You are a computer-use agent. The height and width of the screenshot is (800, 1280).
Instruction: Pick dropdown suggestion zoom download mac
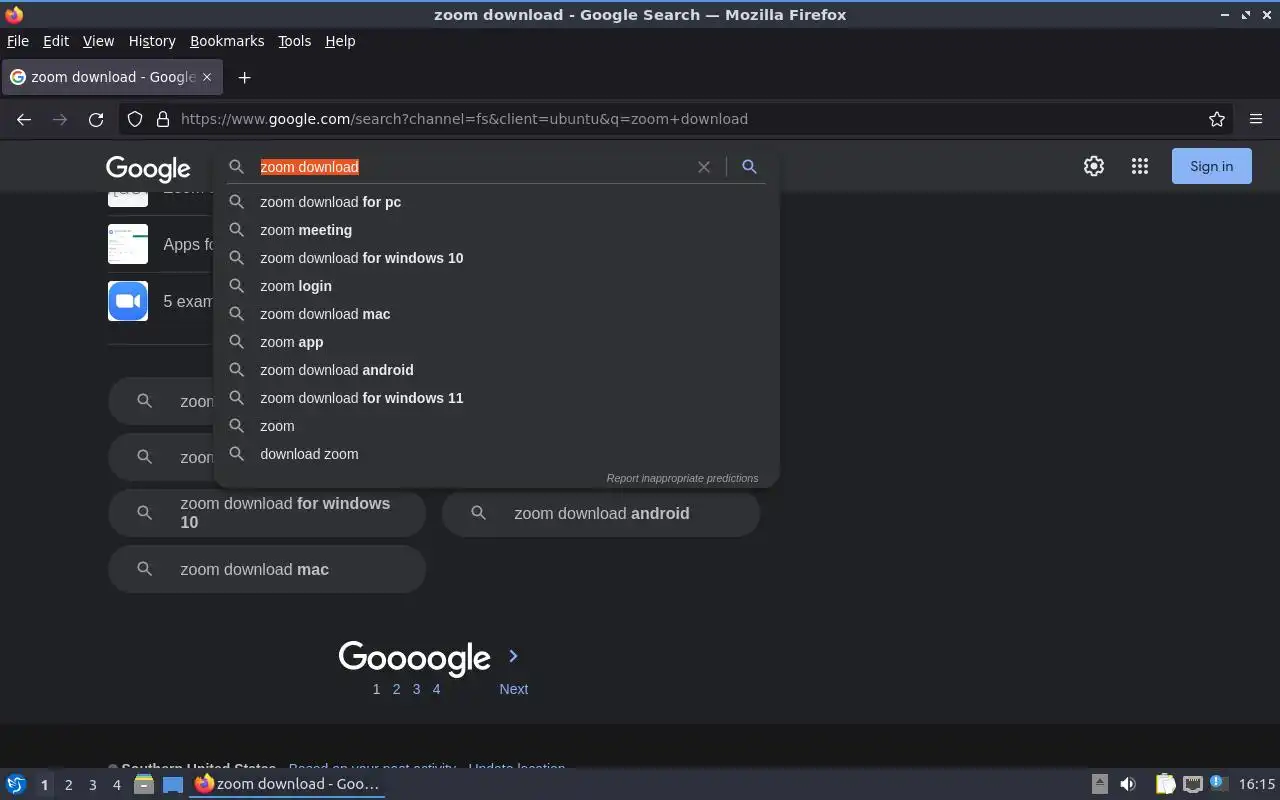click(x=496, y=314)
